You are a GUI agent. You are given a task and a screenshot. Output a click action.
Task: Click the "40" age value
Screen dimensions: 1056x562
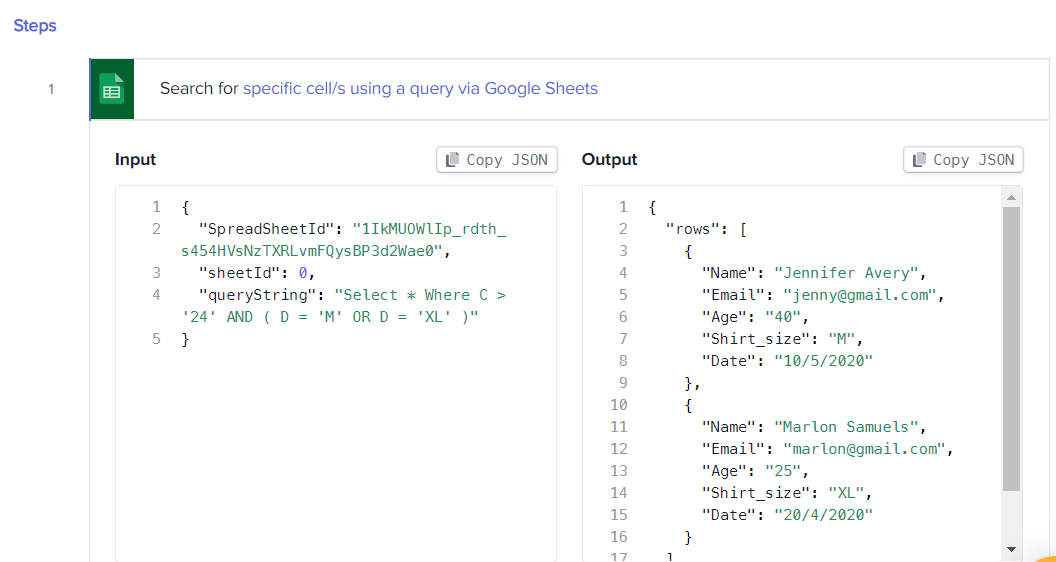pos(783,317)
